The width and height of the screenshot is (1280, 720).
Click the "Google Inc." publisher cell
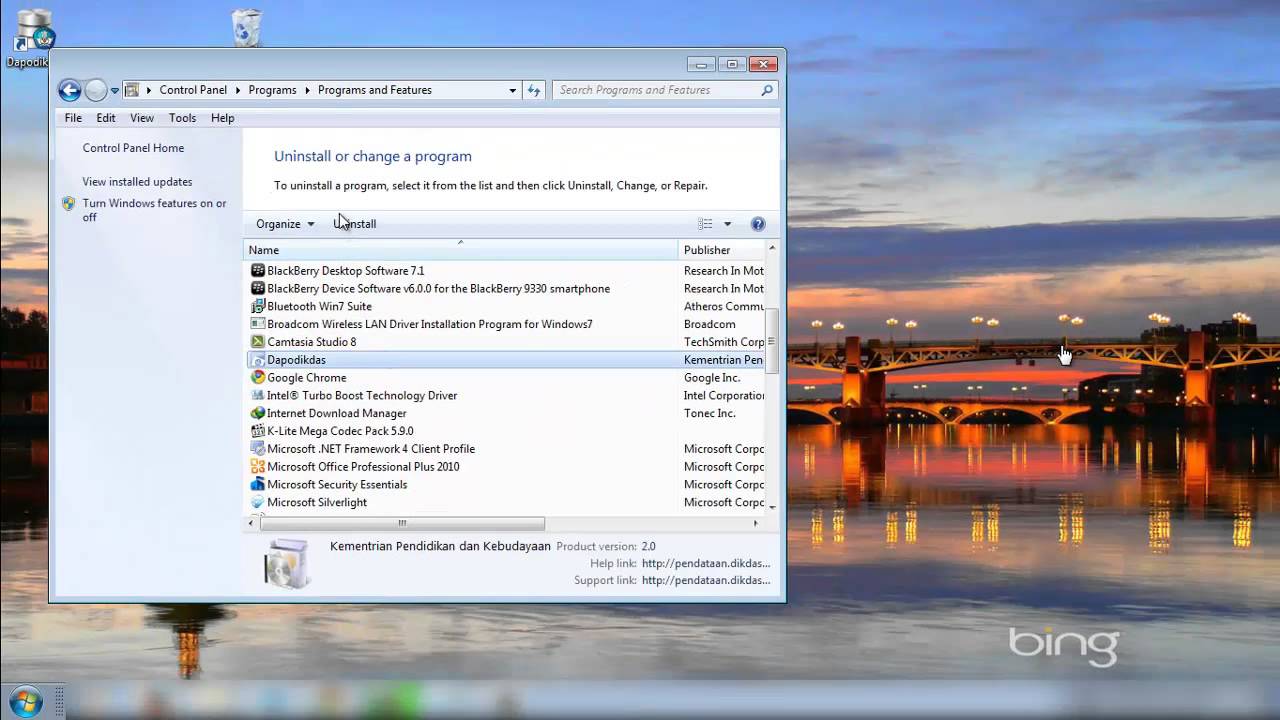click(712, 378)
